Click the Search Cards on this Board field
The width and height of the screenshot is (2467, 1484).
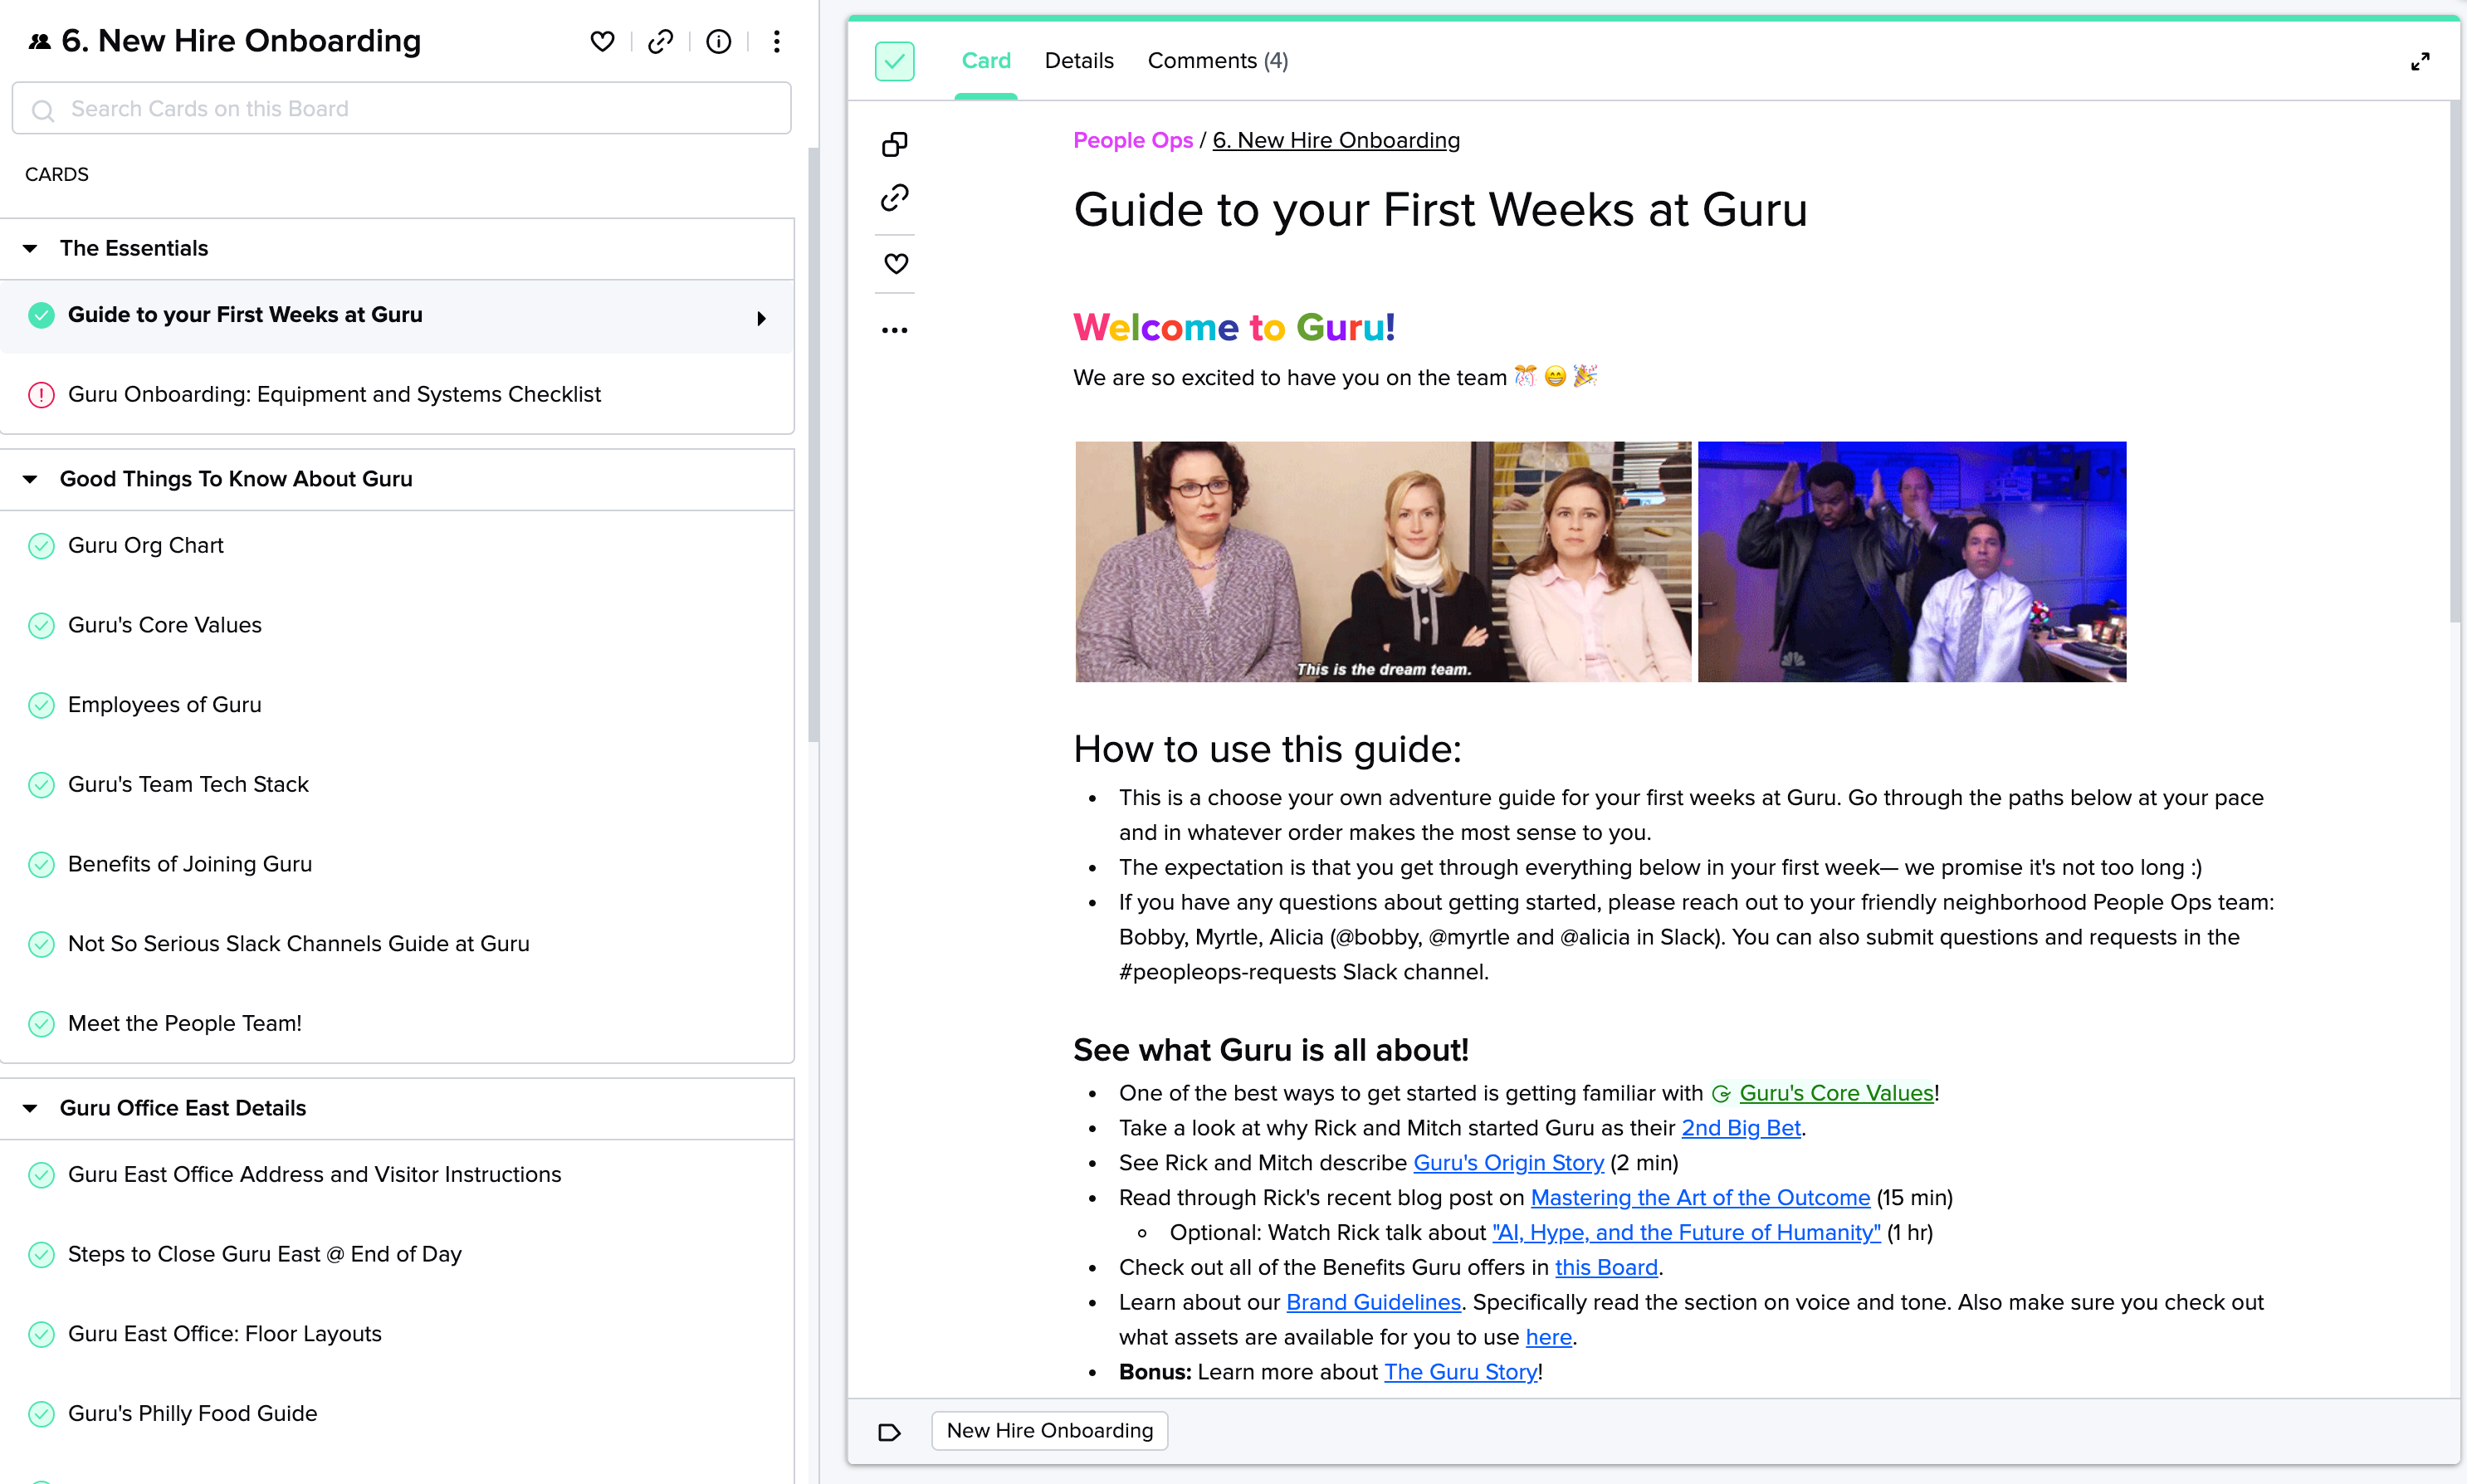click(x=402, y=110)
